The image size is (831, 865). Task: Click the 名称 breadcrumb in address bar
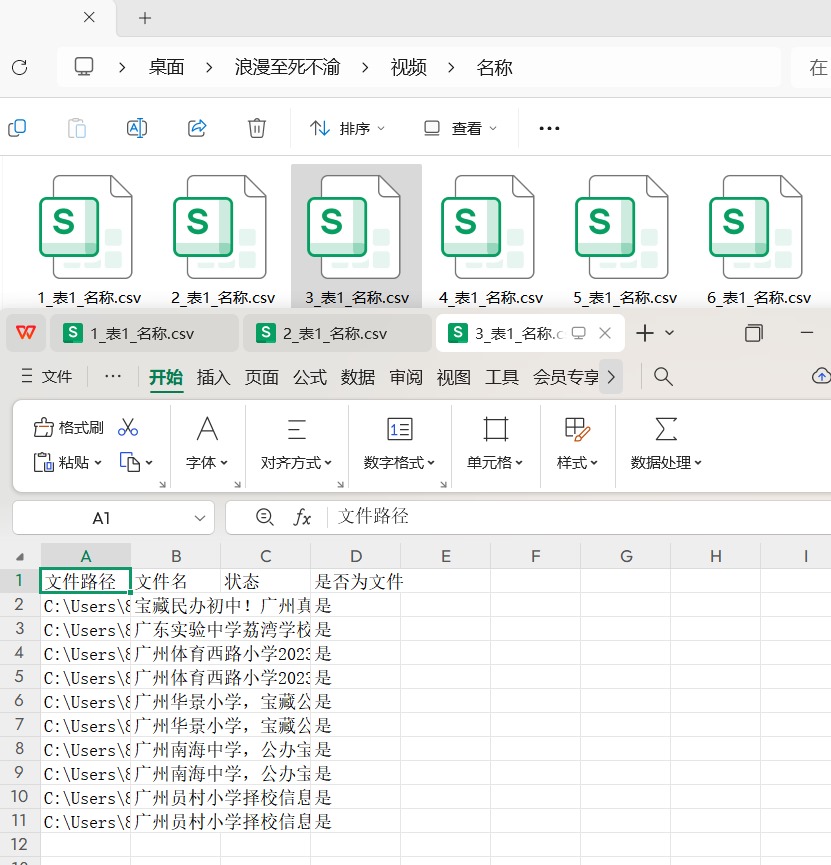[494, 67]
